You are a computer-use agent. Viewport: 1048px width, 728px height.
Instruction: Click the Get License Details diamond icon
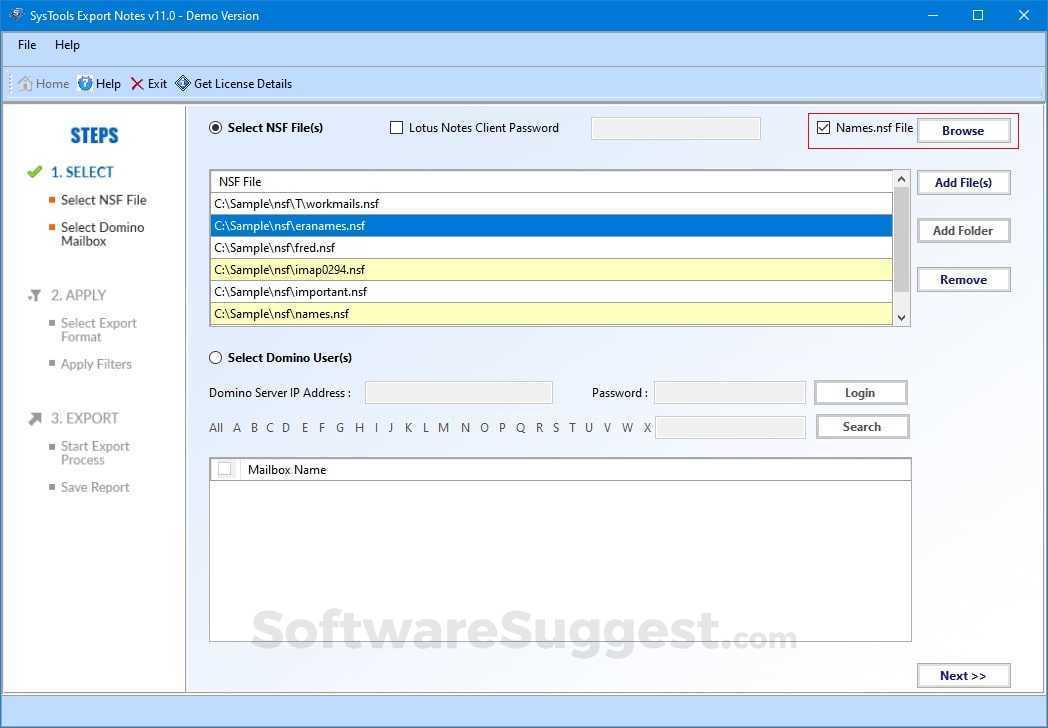click(x=183, y=83)
